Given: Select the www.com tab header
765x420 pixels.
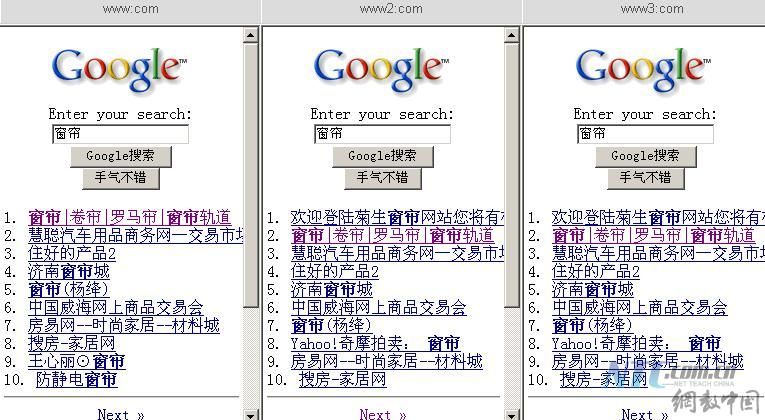Looking at the screenshot, I should tap(130, 10).
